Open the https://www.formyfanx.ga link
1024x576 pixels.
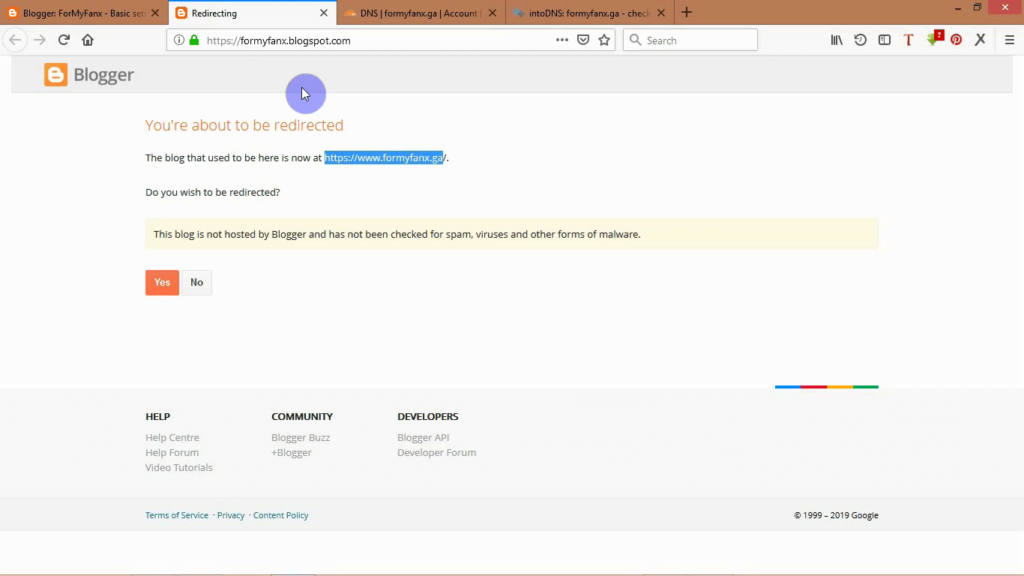384,157
